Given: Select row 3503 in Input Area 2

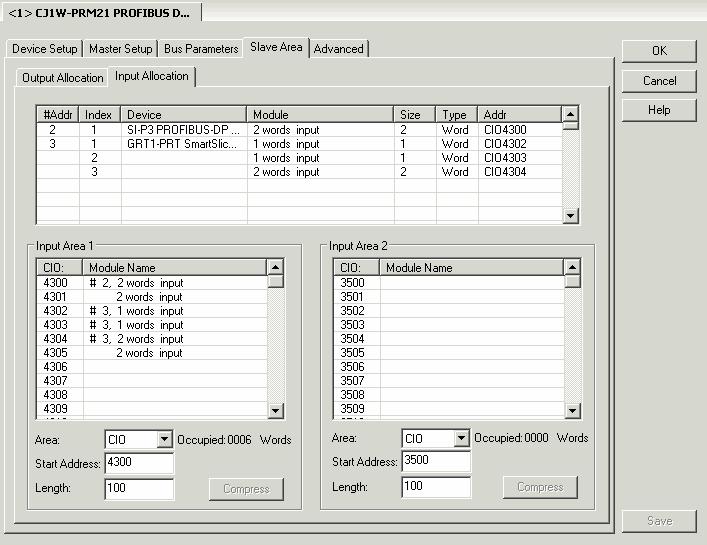Looking at the screenshot, I should tap(449, 325).
